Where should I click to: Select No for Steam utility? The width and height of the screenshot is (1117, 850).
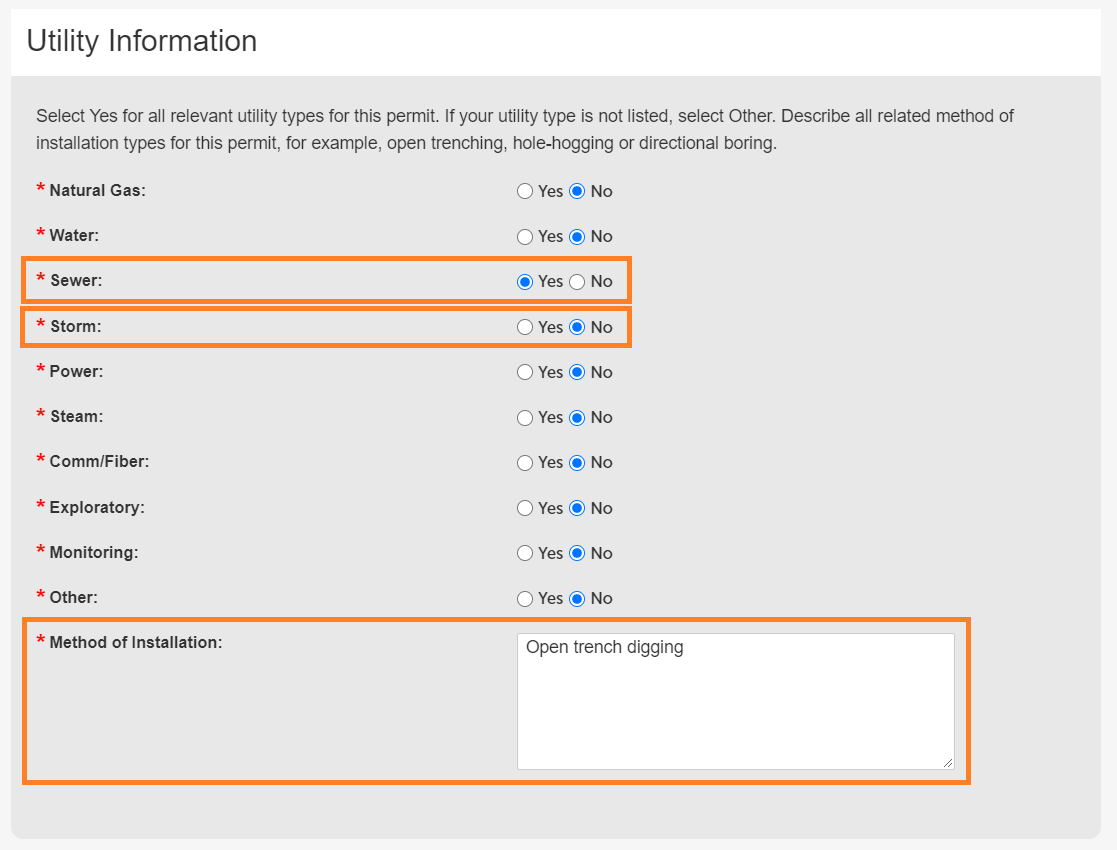pyautogui.click(x=577, y=418)
